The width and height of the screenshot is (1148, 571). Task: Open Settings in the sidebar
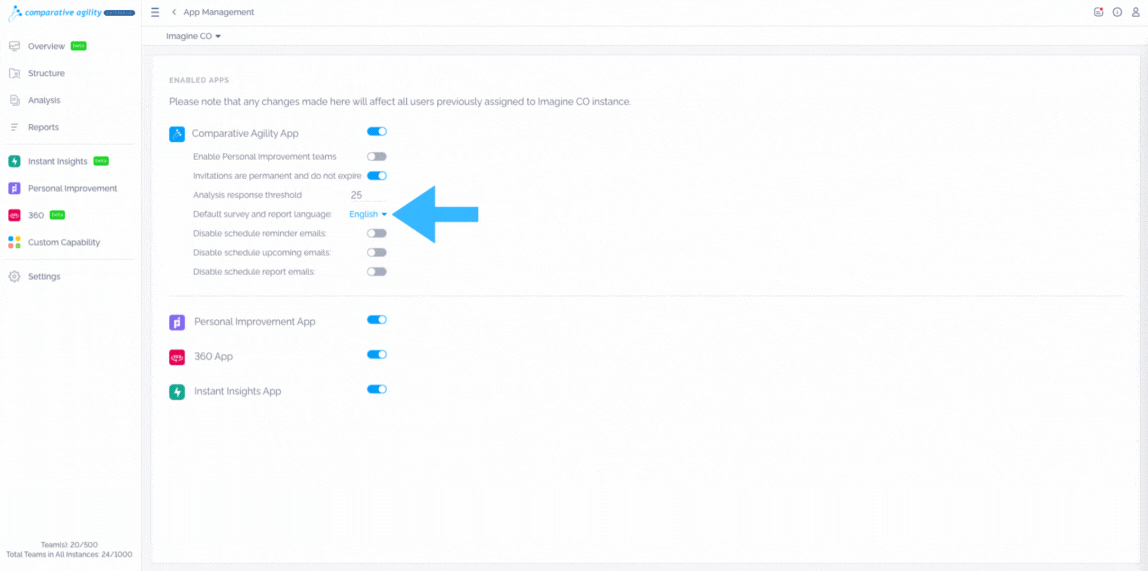[x=43, y=276]
